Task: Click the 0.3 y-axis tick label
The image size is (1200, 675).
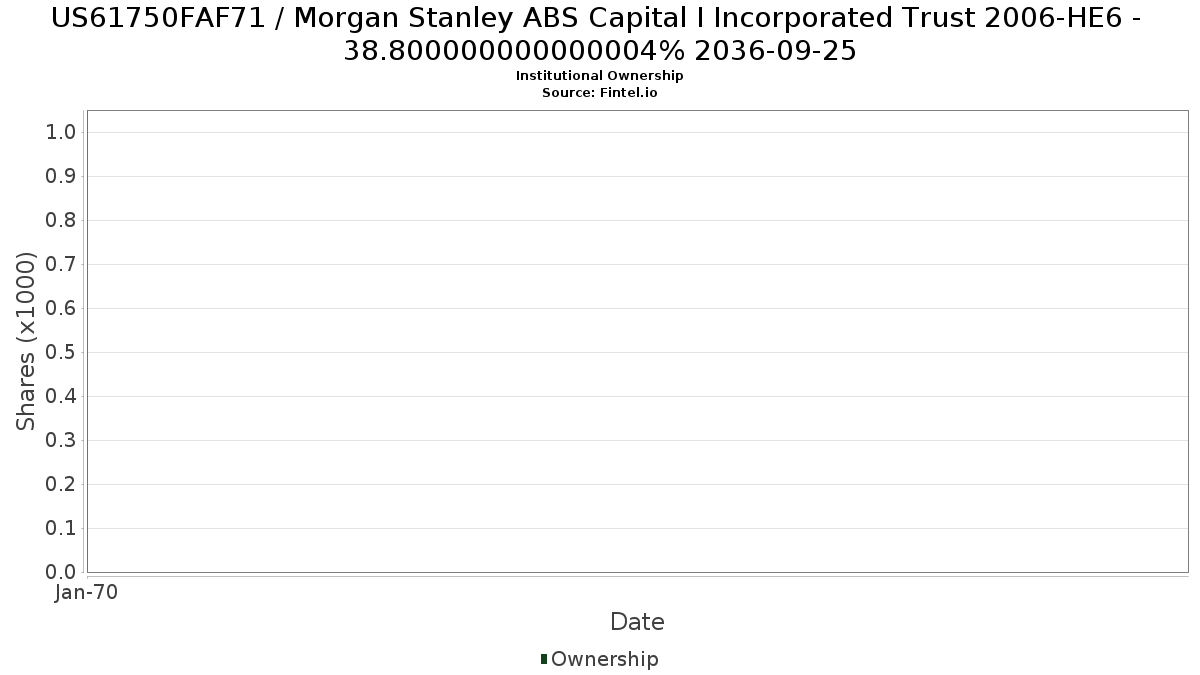Action: click(x=61, y=440)
